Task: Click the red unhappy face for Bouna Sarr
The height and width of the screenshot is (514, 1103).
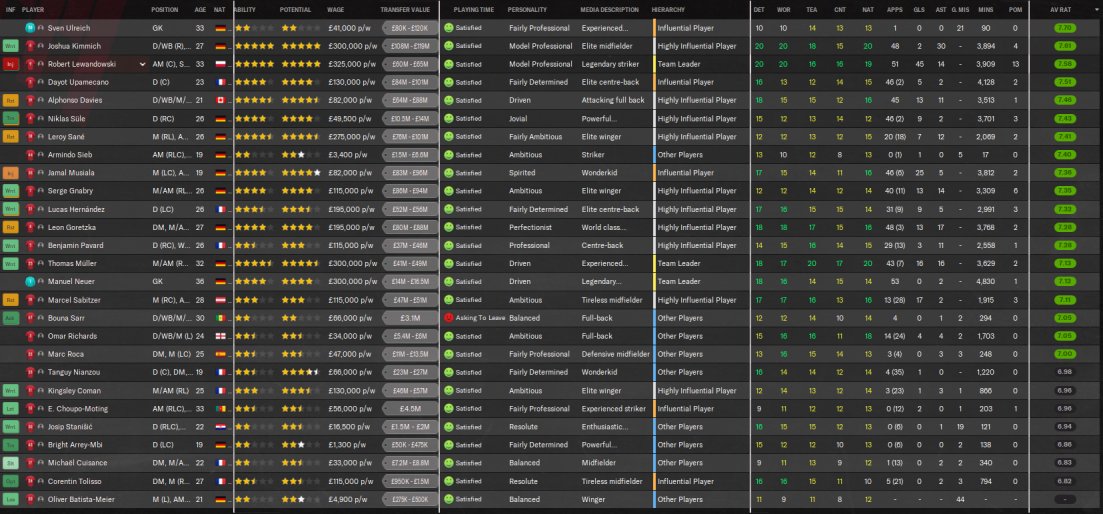Action: [449, 318]
